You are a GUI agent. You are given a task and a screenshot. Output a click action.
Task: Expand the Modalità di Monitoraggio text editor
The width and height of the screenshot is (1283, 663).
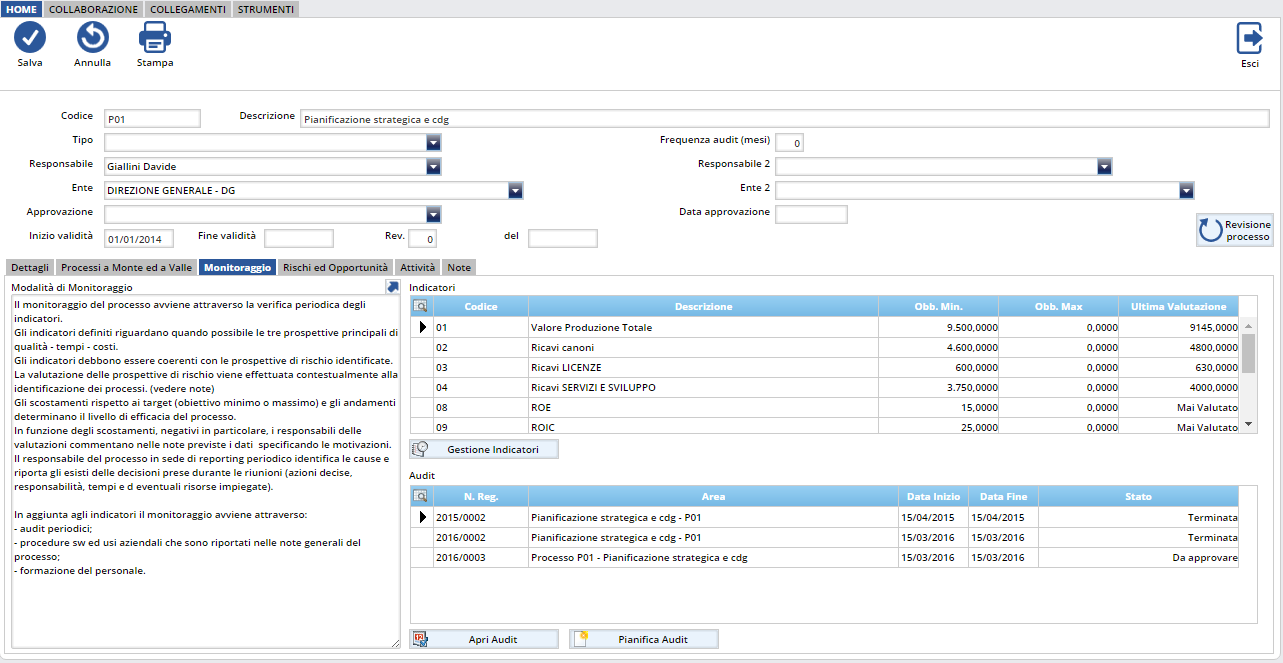click(392, 287)
